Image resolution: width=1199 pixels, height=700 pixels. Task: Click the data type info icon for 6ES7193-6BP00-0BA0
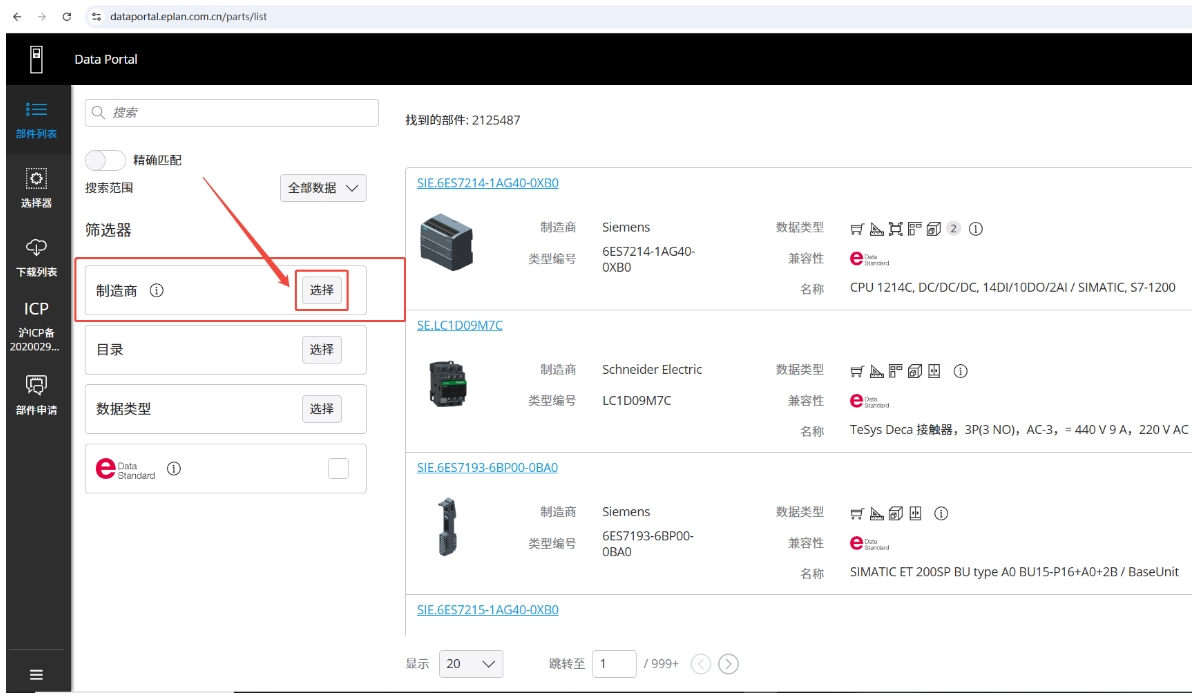941,513
